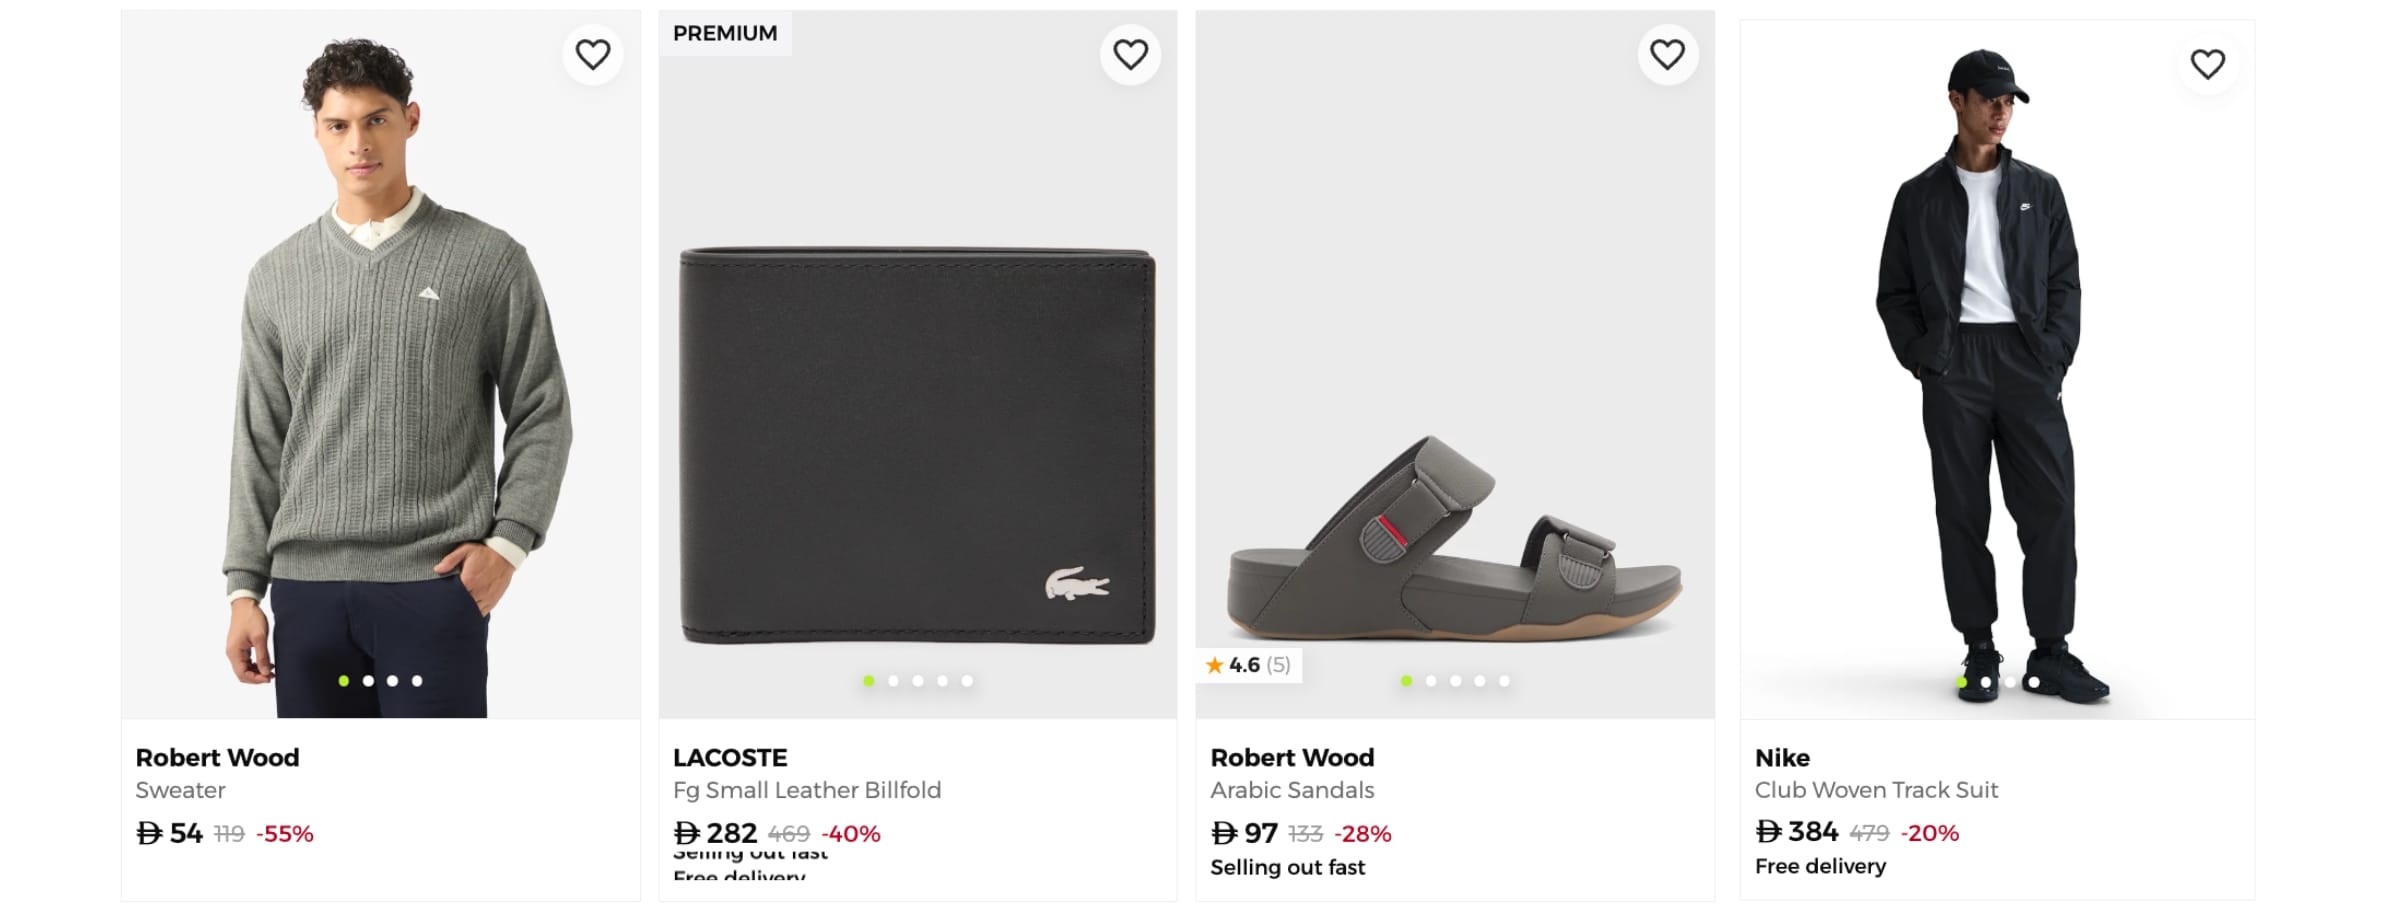Click the PREMIUM badge on Lacoste wallet
This screenshot has height=913, width=2391.
click(725, 34)
